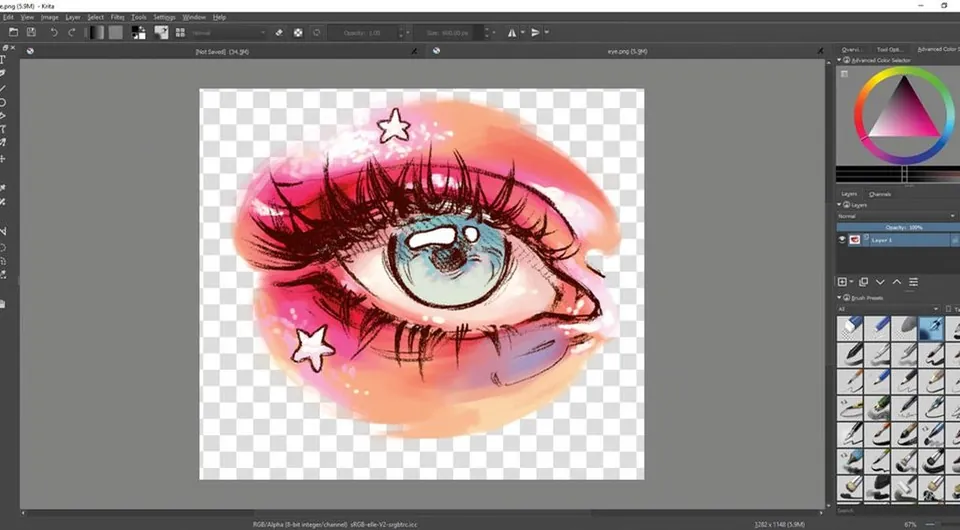Collapse the Layers docker

point(839,205)
